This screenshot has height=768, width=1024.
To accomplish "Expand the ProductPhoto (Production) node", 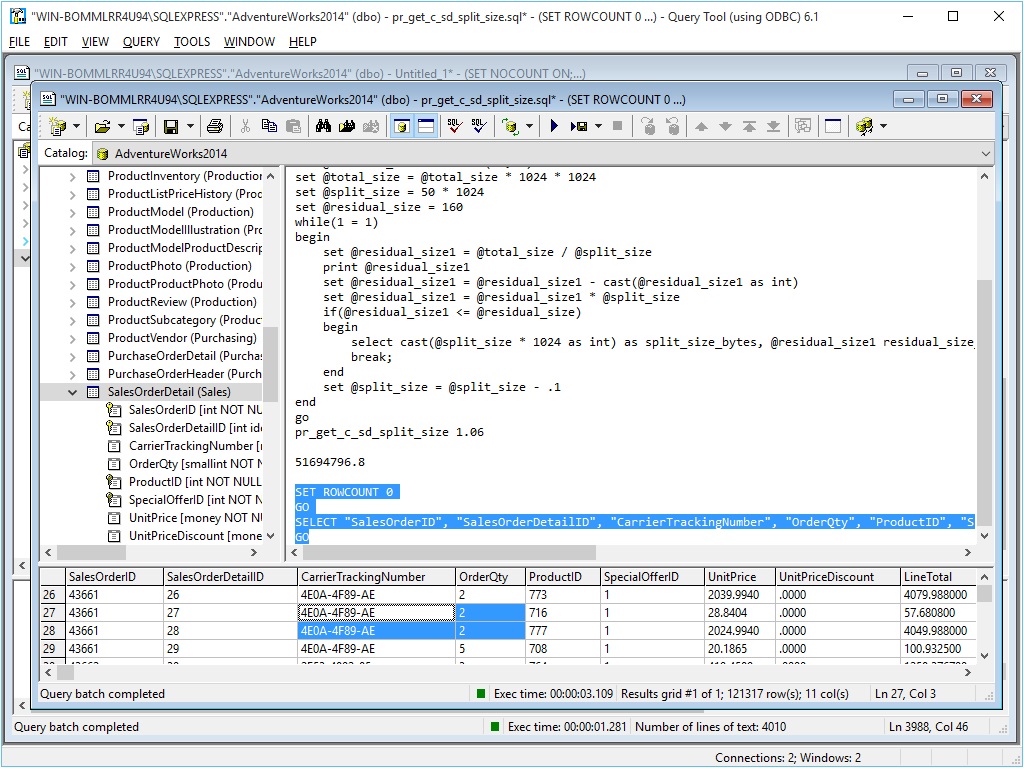I will click(72, 266).
